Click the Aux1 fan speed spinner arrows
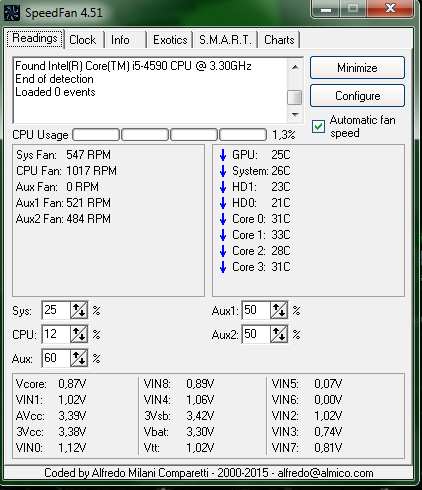Screen dimensions: 422x490 pyautogui.click(x=279, y=310)
